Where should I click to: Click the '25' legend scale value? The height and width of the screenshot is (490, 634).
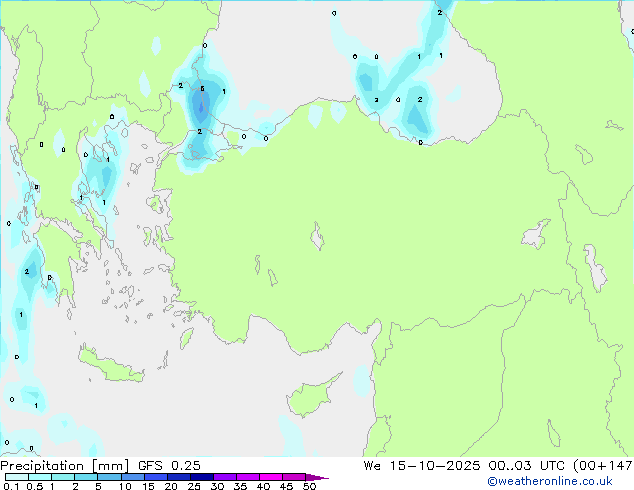tap(194, 486)
